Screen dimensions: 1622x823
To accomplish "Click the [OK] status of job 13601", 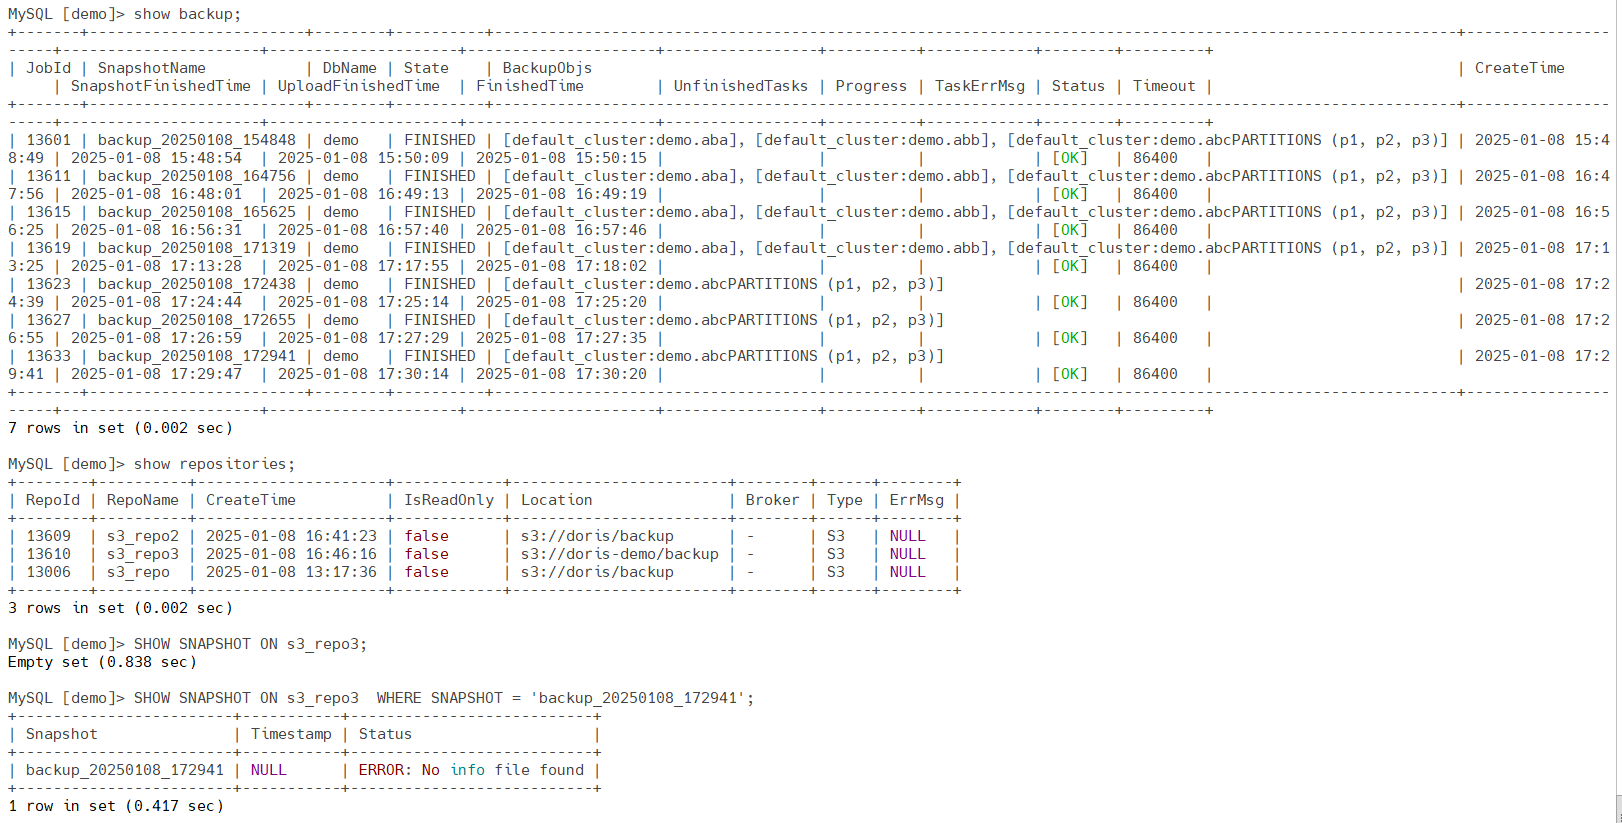I will 1069,158.
